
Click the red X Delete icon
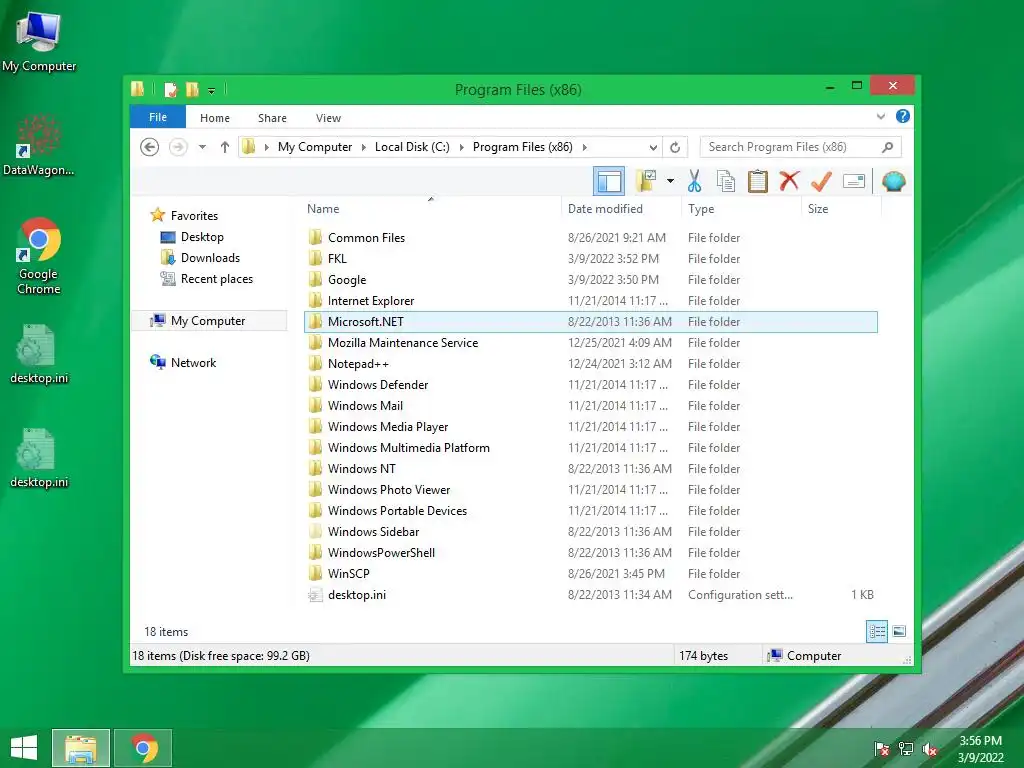(x=789, y=181)
